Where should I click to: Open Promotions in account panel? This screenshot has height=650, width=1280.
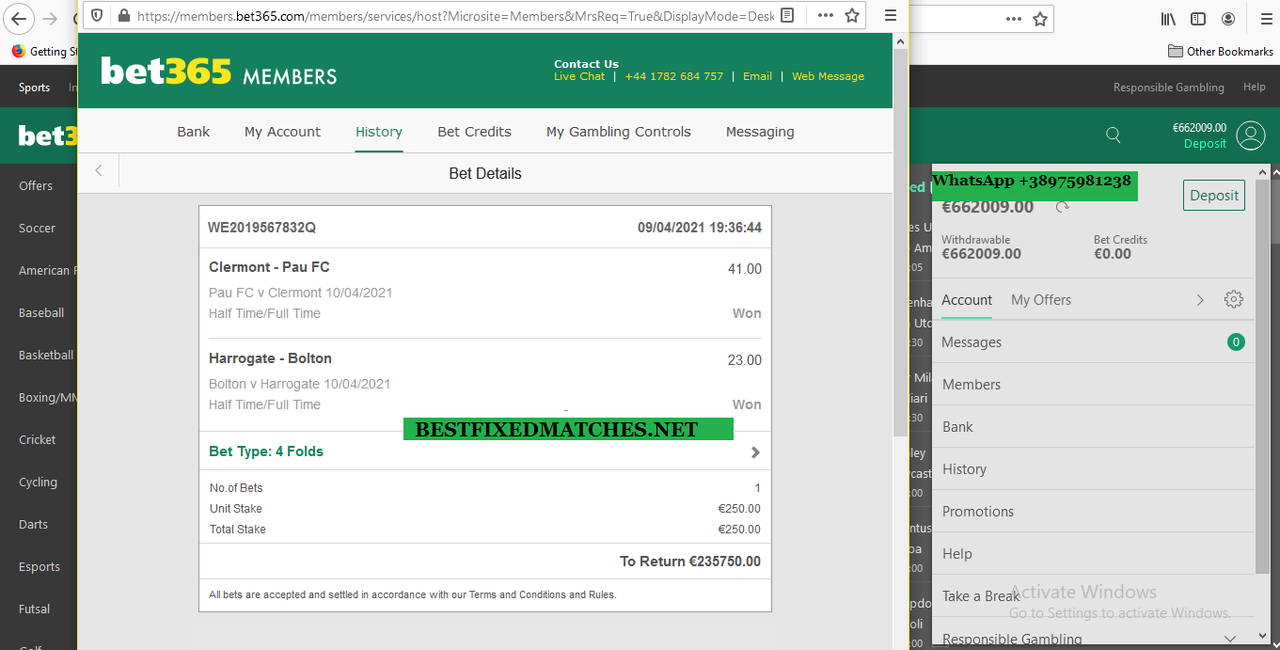point(1093,511)
